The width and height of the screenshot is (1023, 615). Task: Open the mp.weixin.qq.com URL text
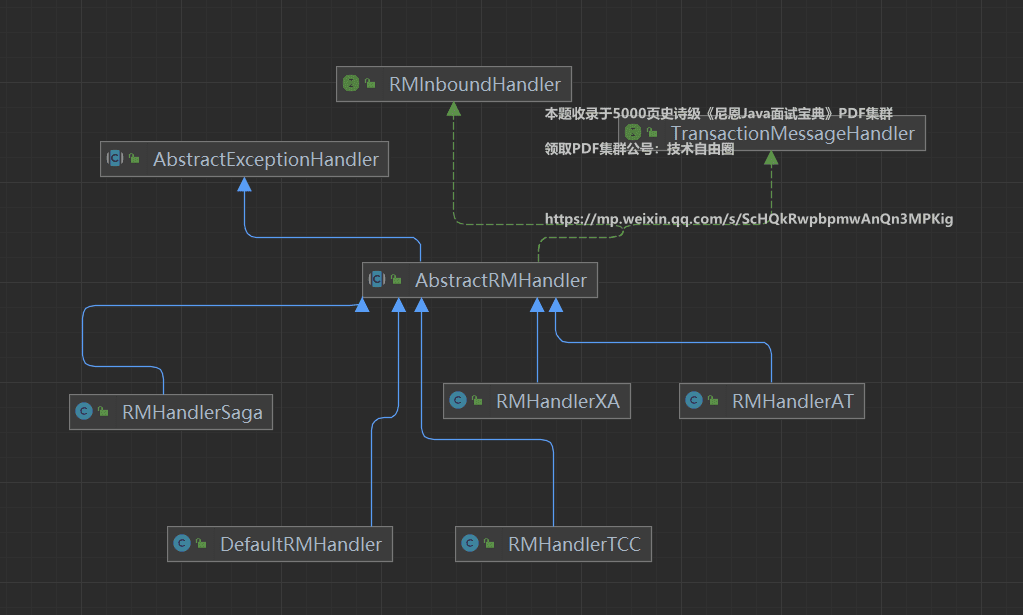point(749,219)
